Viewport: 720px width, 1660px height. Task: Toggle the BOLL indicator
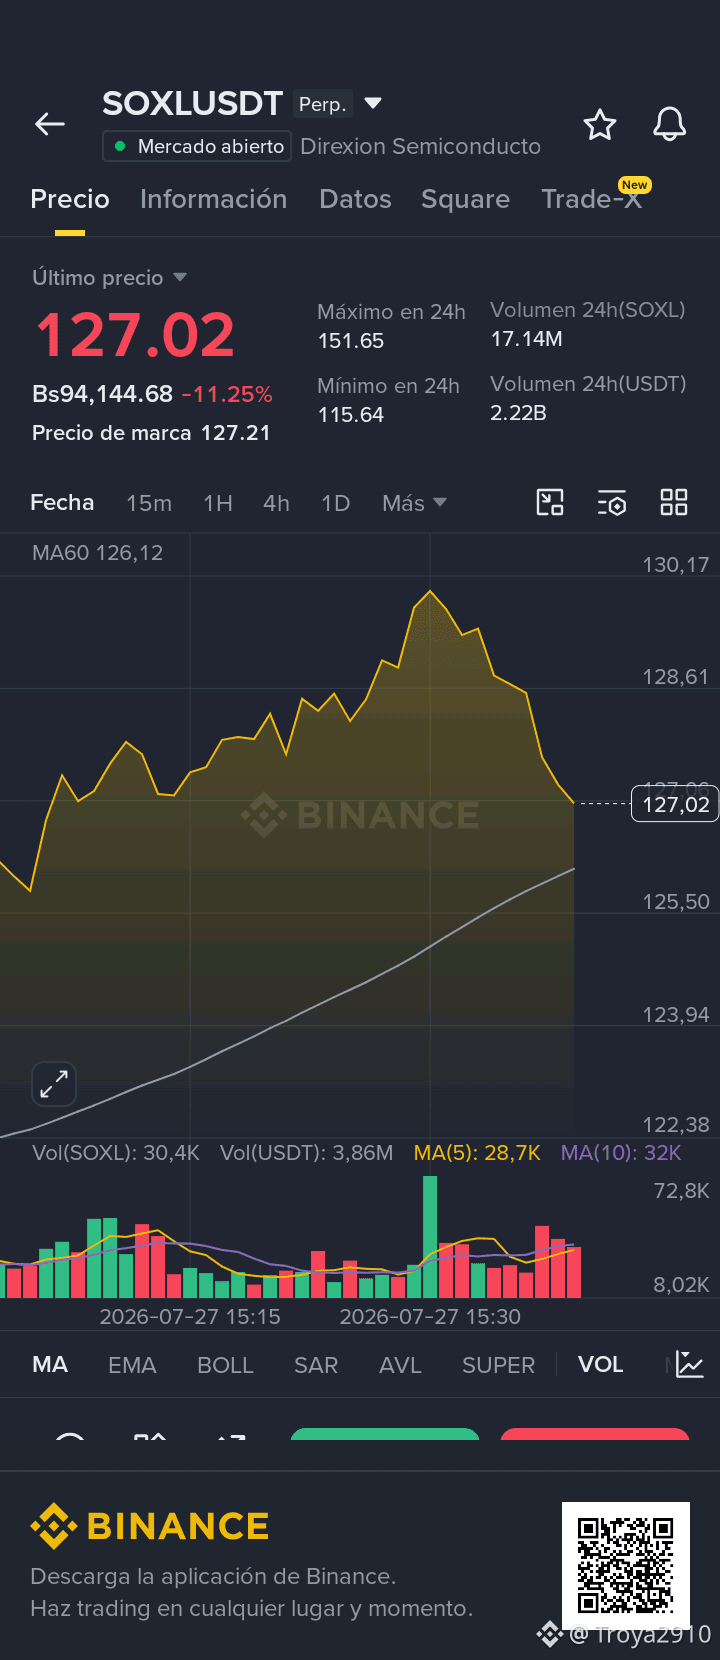(225, 1365)
